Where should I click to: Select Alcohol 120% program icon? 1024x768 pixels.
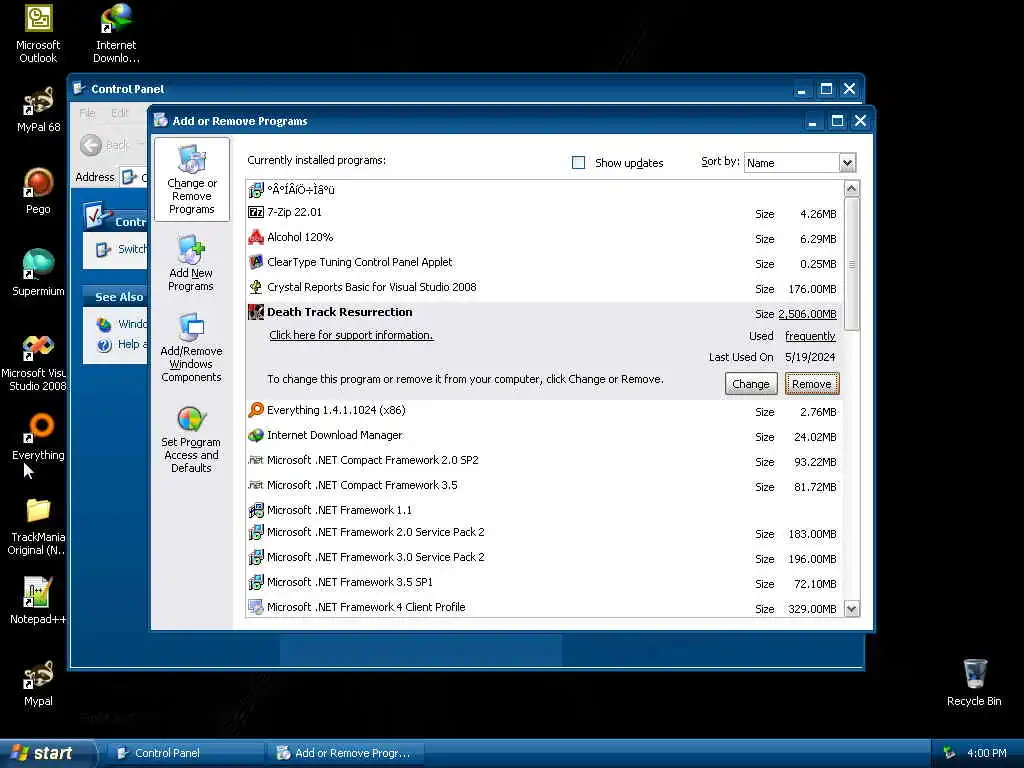coord(256,237)
